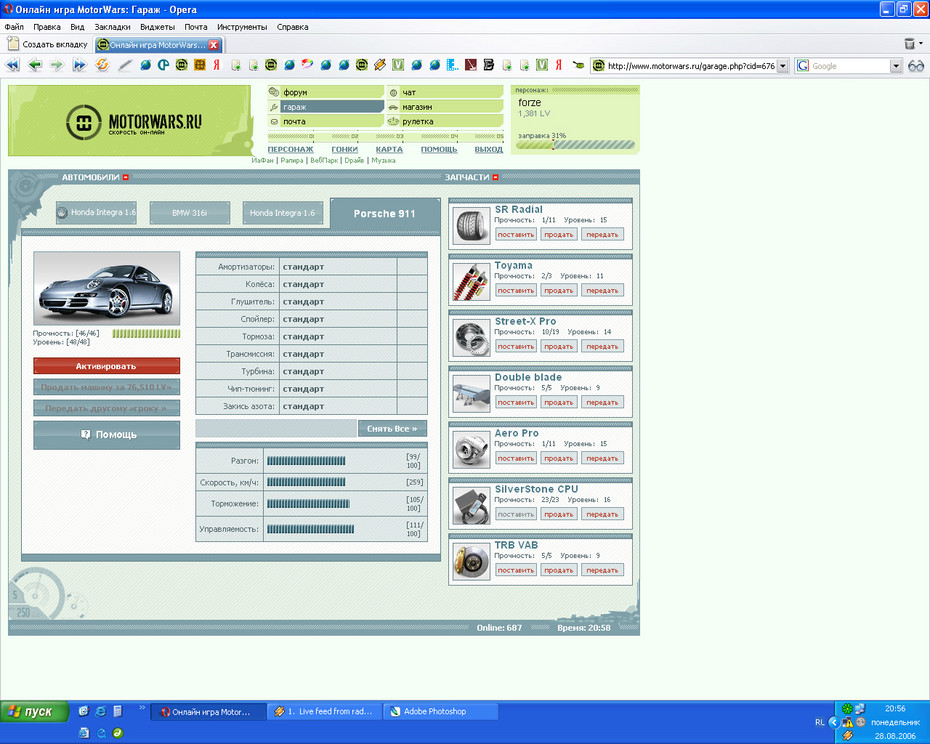930x744 pixels.
Task: Open the магазин menu item
Action: click(445, 107)
